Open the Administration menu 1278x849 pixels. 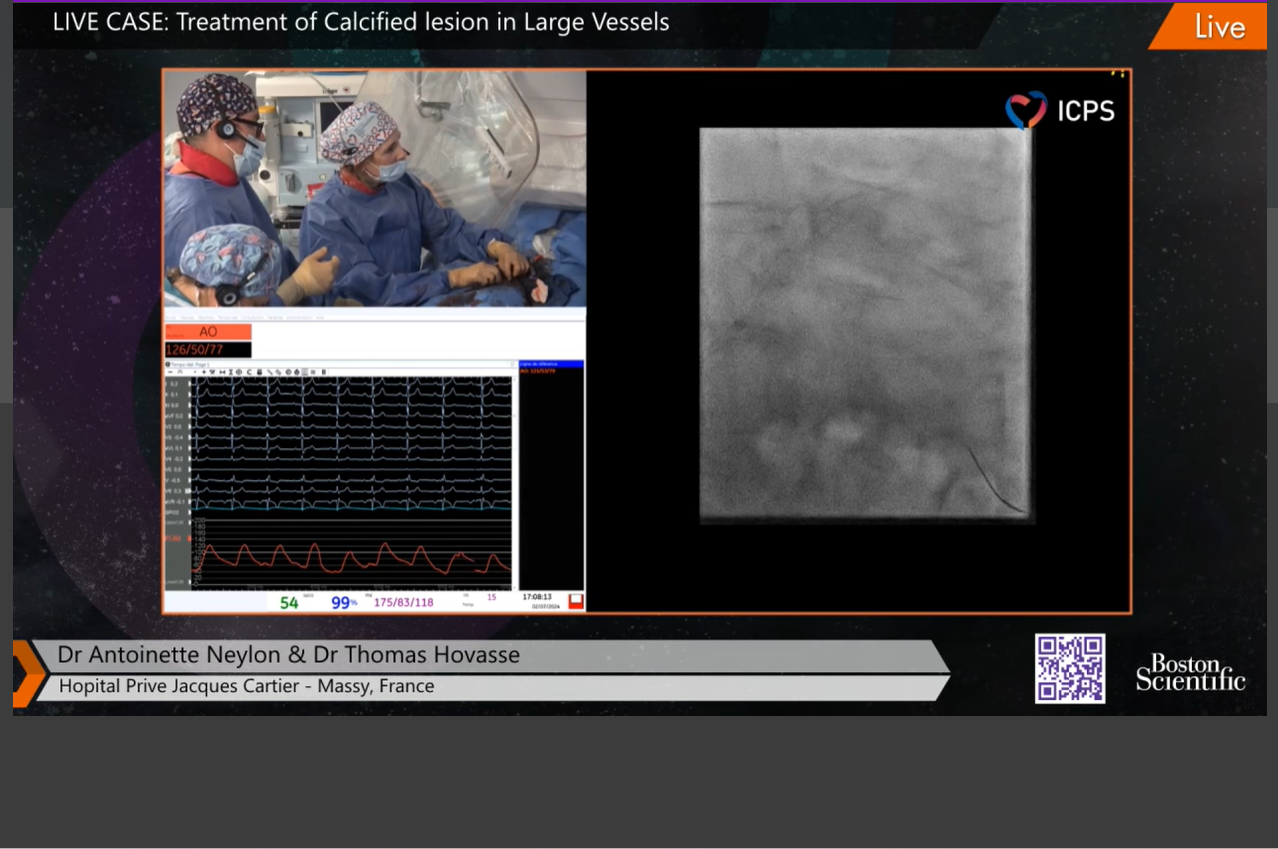[x=299, y=317]
